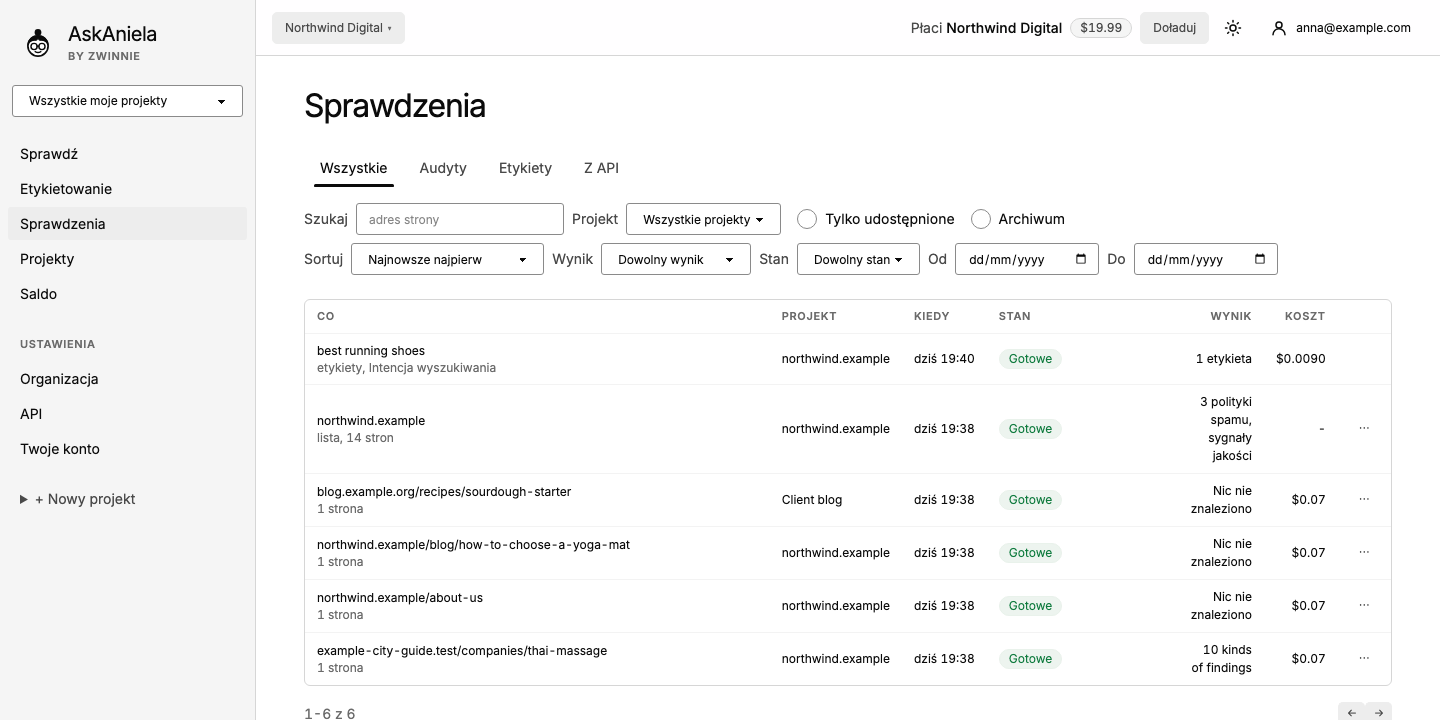Open the Sortuj Najnowsze najpierw dropdown
This screenshot has height=720, width=1440.
(x=447, y=259)
